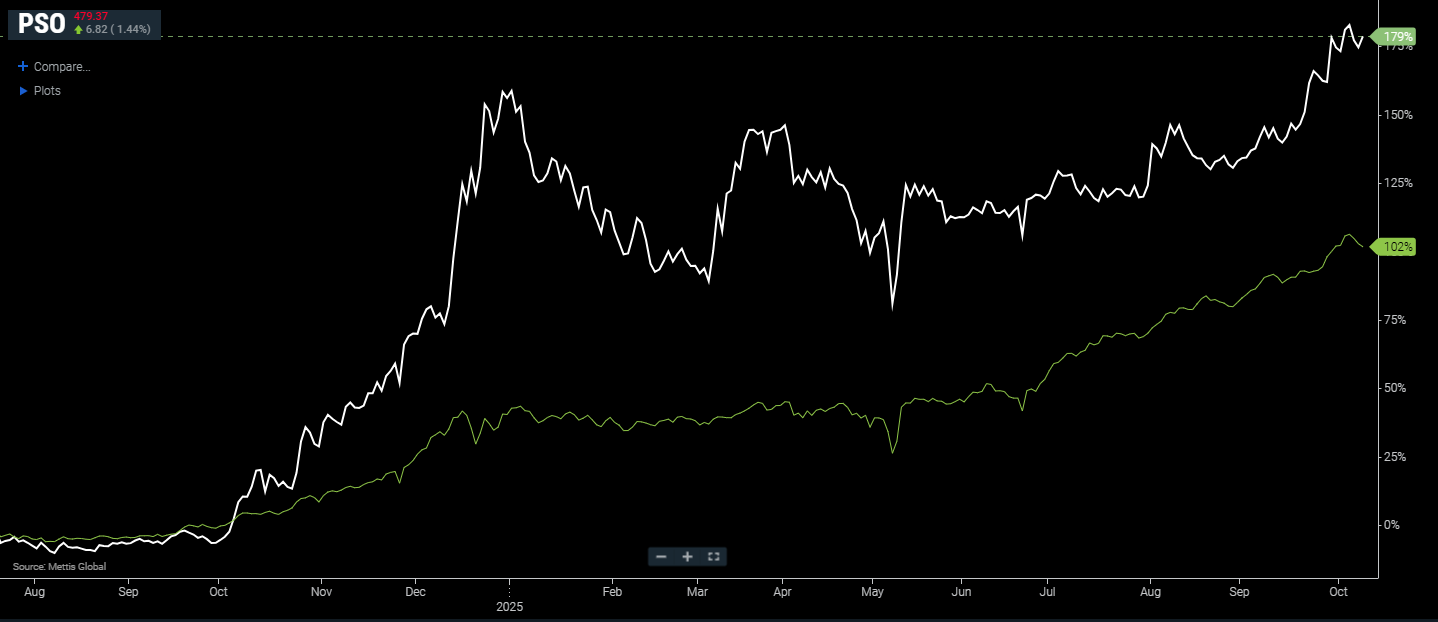Click the Jul label on time axis
The width and height of the screenshot is (1438, 622).
(1047, 592)
